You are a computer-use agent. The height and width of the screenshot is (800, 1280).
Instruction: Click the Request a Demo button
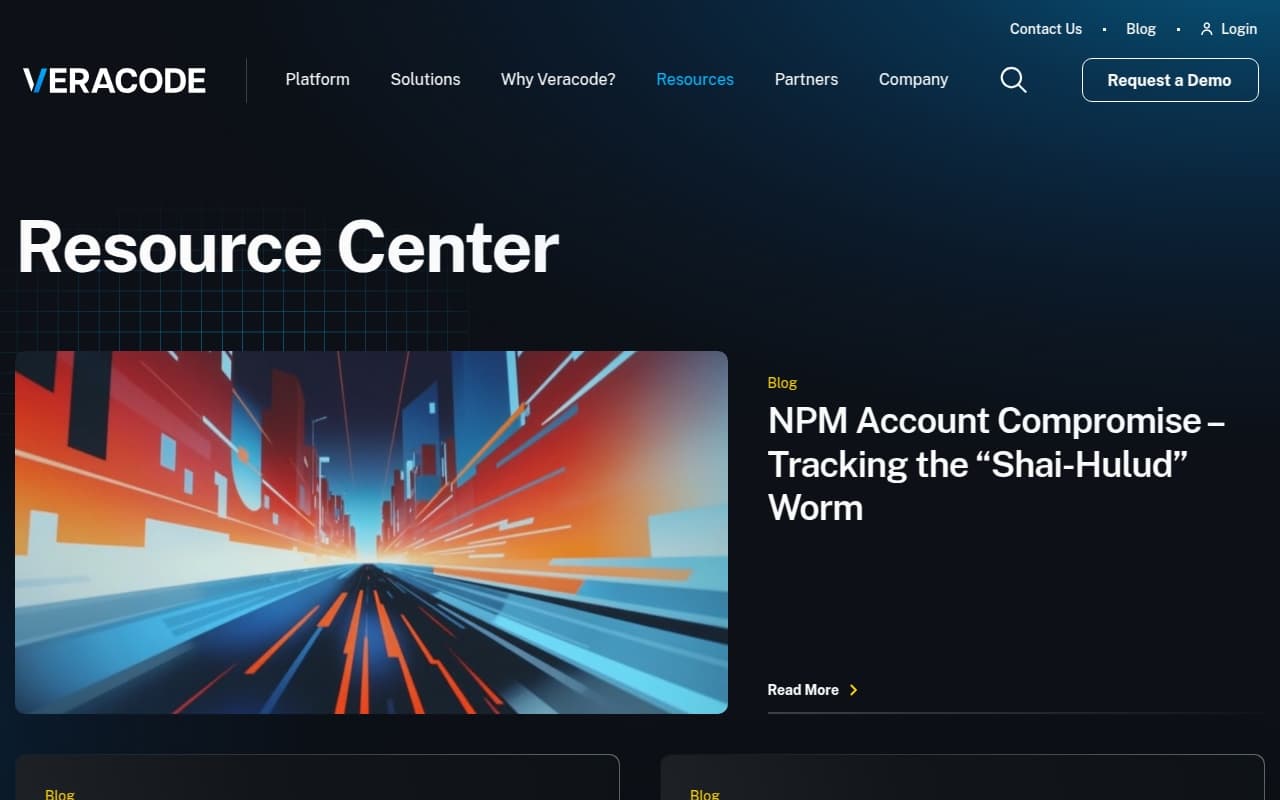1170,80
